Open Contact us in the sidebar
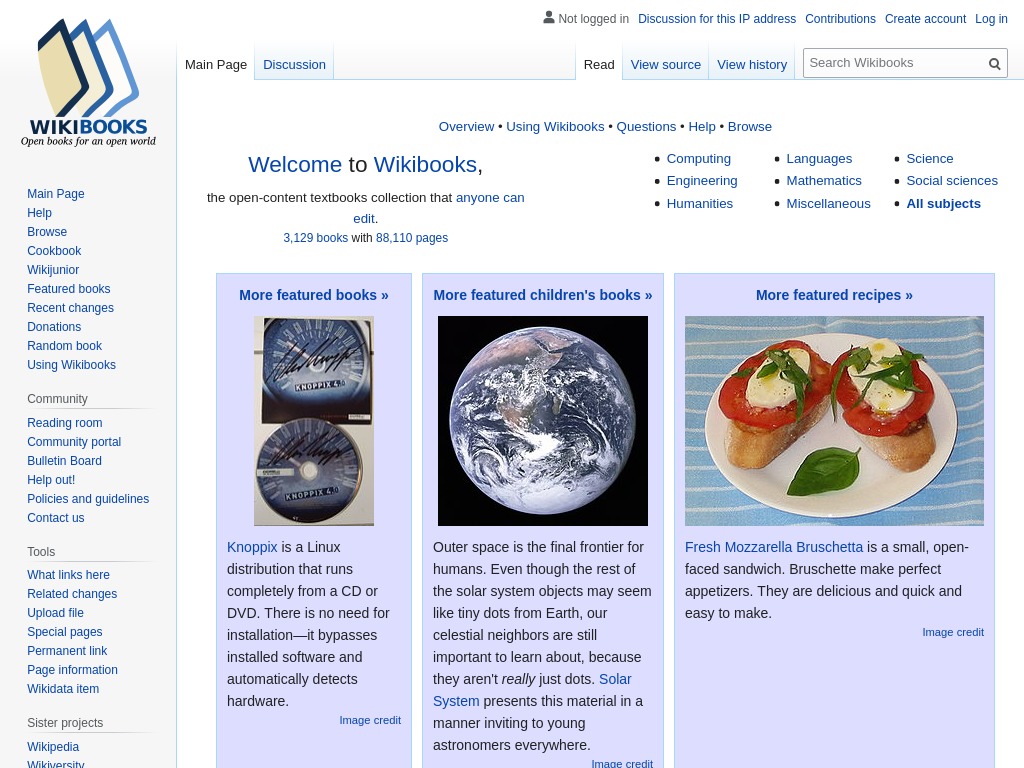 tap(56, 517)
